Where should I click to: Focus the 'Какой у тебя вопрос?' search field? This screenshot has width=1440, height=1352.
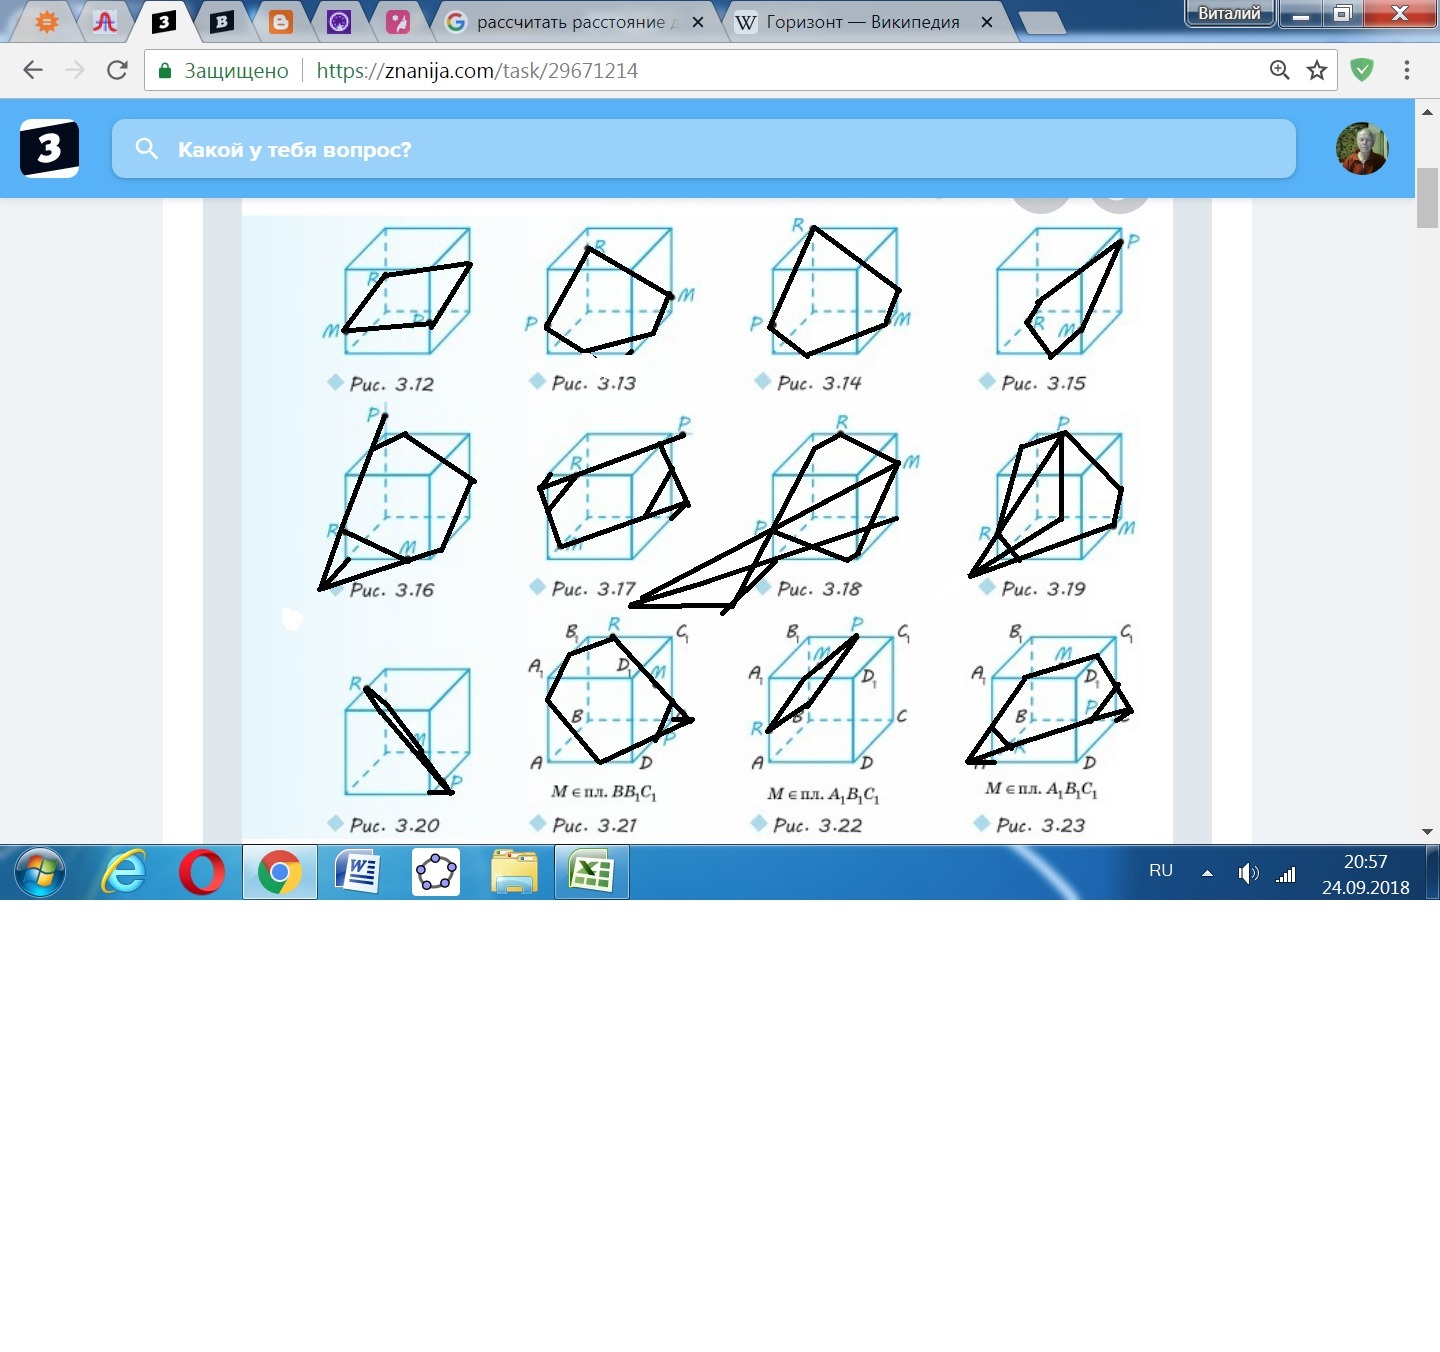coord(704,149)
